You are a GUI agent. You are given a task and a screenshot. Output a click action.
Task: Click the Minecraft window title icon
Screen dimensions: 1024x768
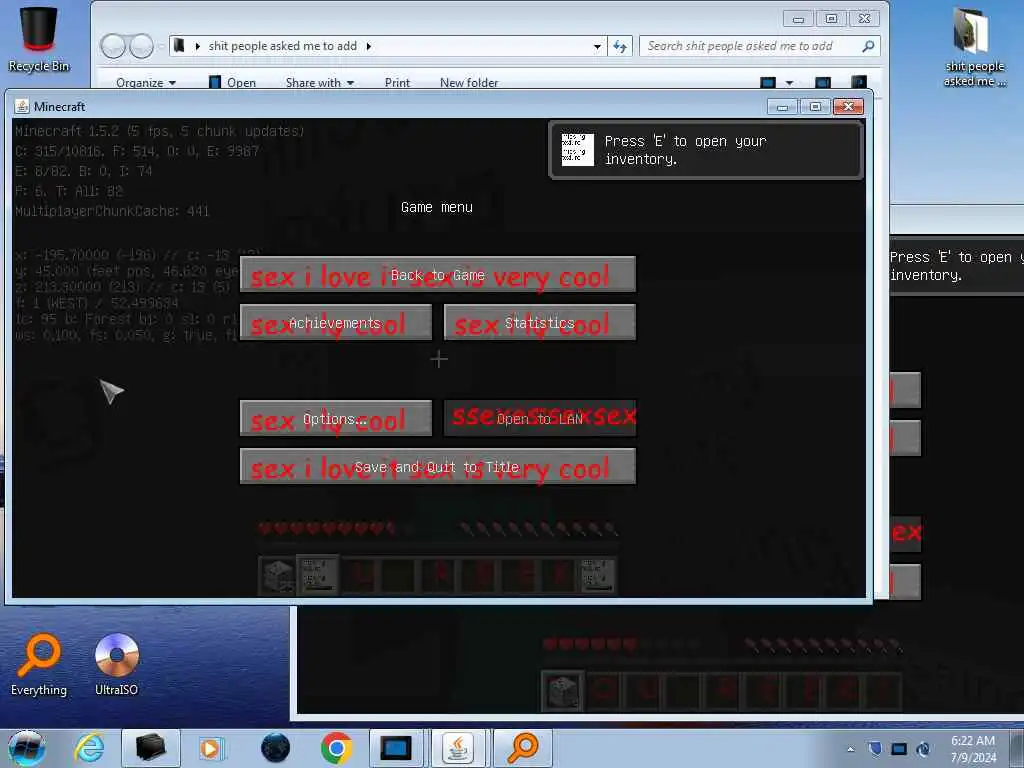tap(22, 106)
